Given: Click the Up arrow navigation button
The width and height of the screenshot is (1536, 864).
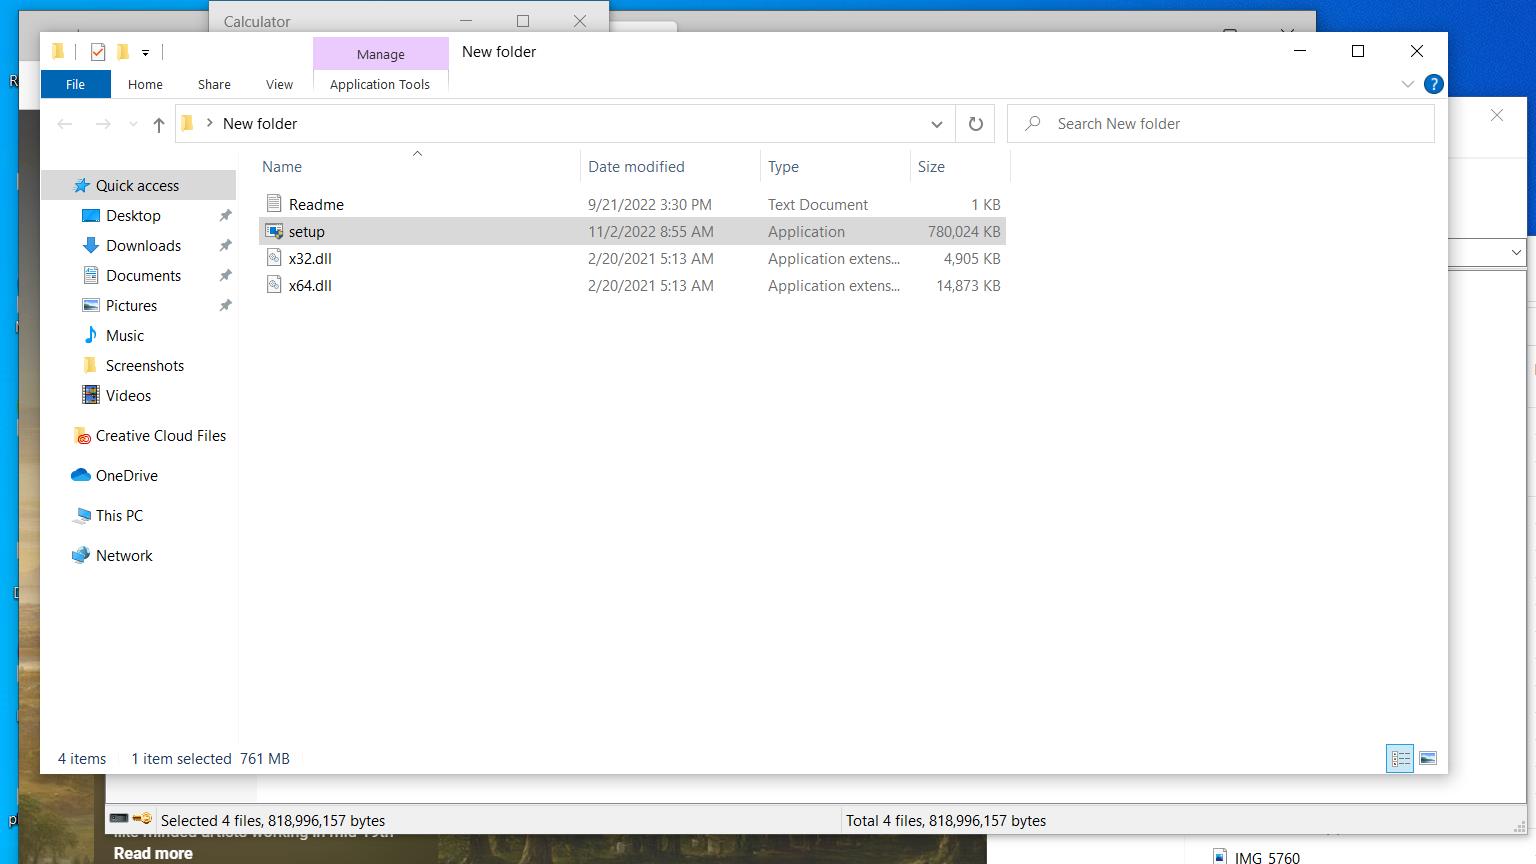Looking at the screenshot, I should click(158, 124).
